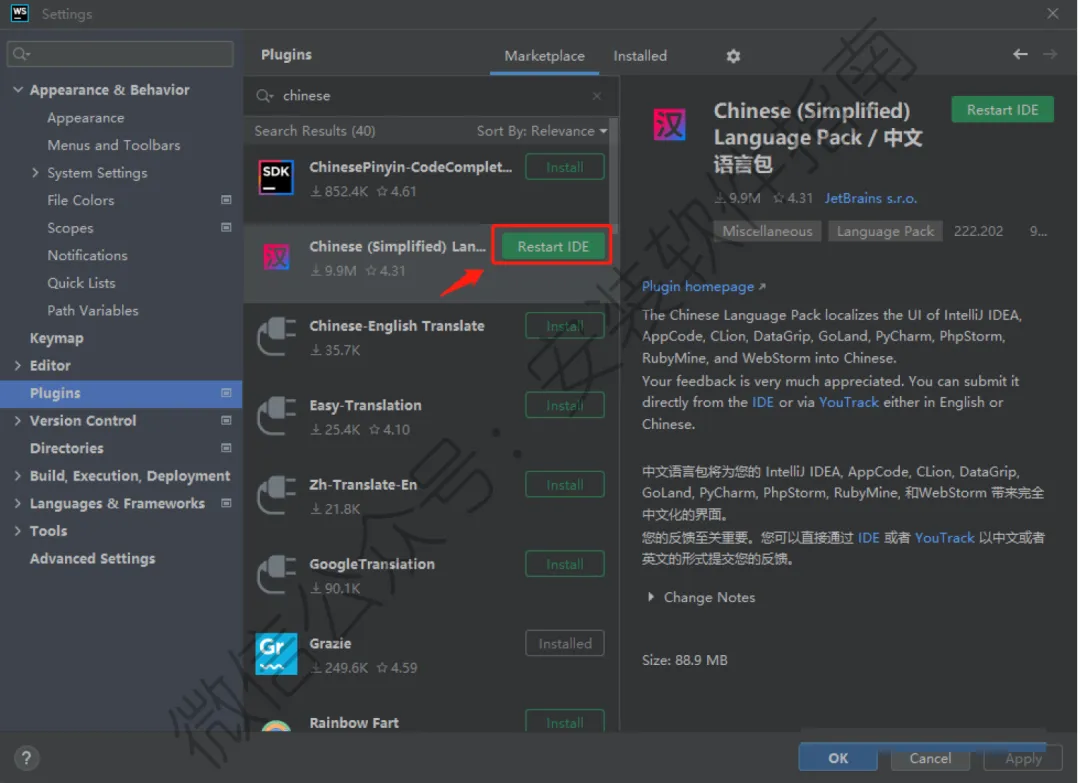
Task: Open the Keymap settings page
Action: (x=56, y=338)
